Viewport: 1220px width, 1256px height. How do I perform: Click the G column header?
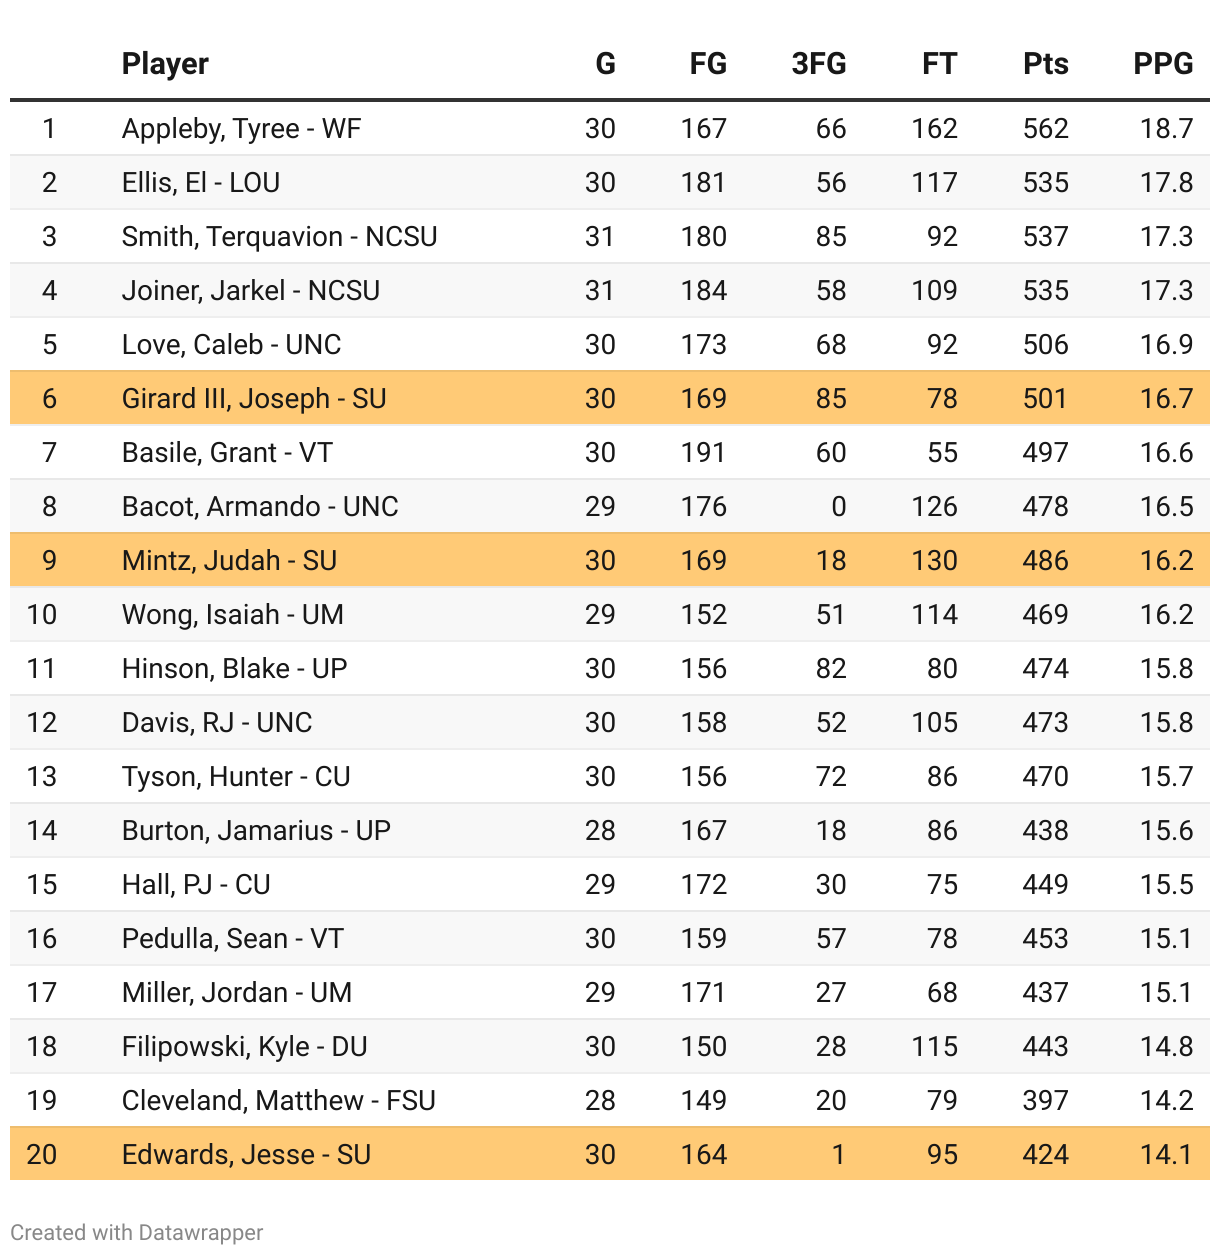point(605,64)
